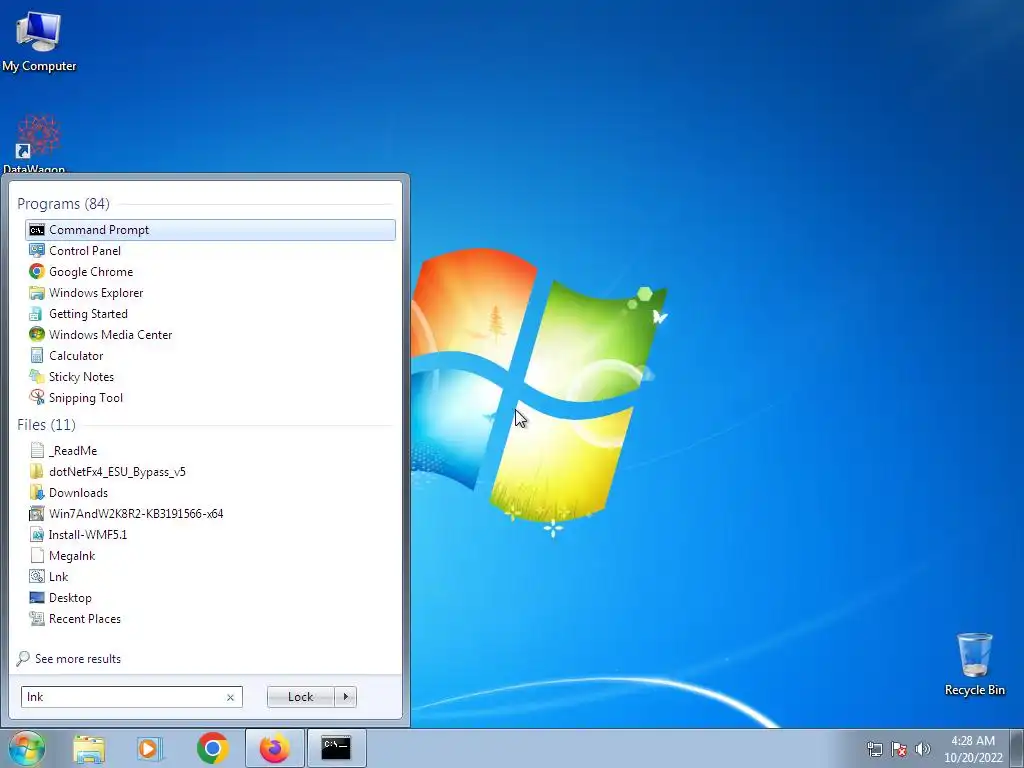Open Action Center flag tray icon
1024x768 pixels.
(x=899, y=749)
